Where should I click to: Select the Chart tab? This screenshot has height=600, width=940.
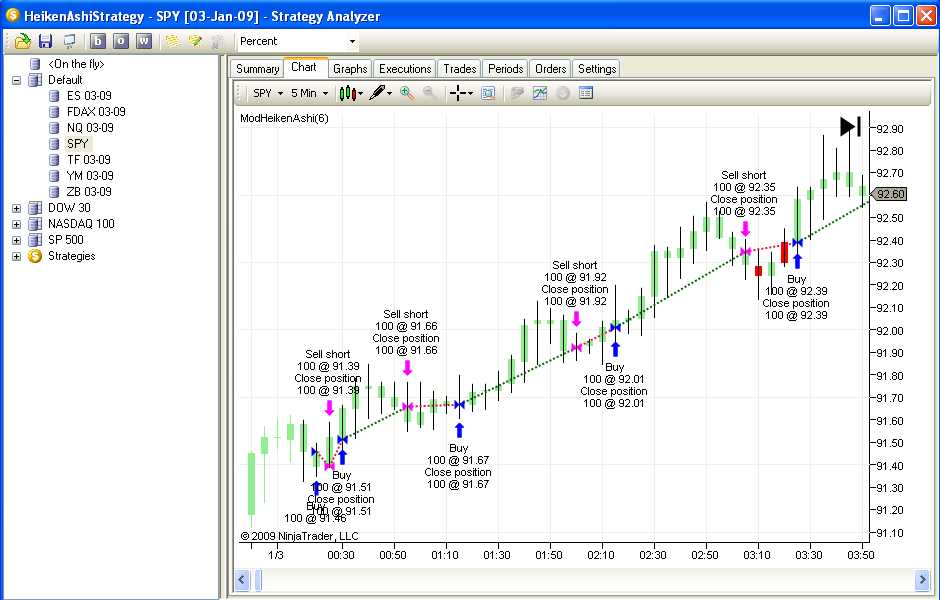click(x=304, y=67)
